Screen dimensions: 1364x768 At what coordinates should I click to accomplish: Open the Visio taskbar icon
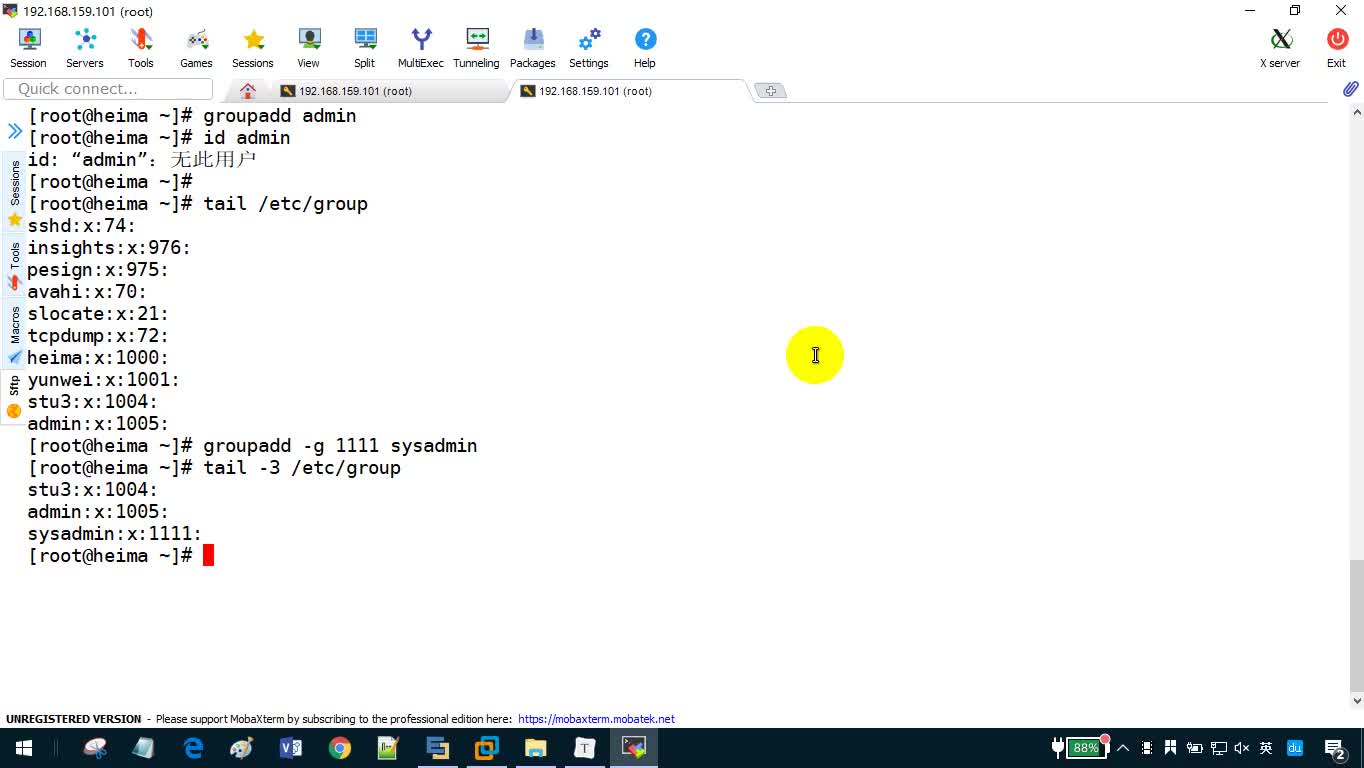[291, 748]
